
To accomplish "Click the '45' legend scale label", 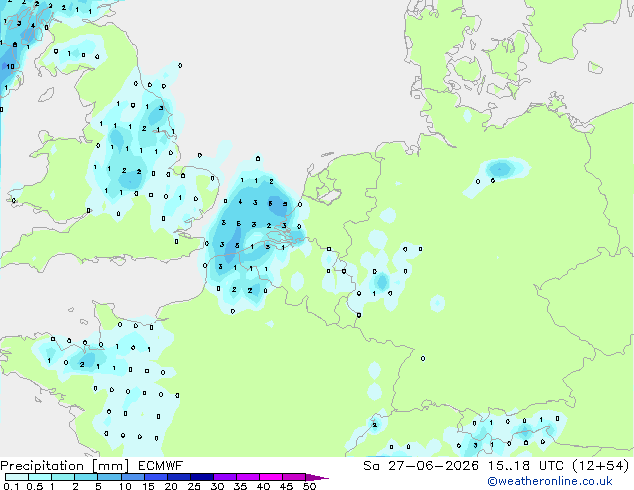I will 286,486.
